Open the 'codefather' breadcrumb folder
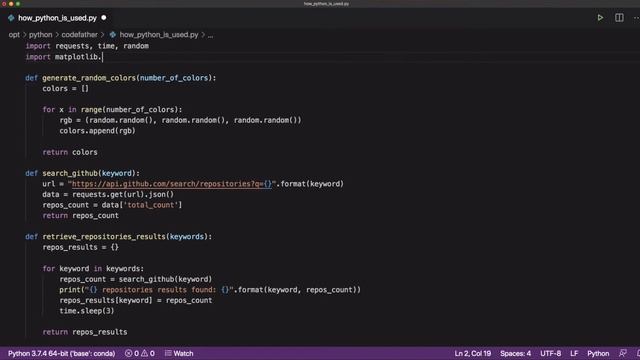Screen dimensions: 640x360 coord(80,35)
